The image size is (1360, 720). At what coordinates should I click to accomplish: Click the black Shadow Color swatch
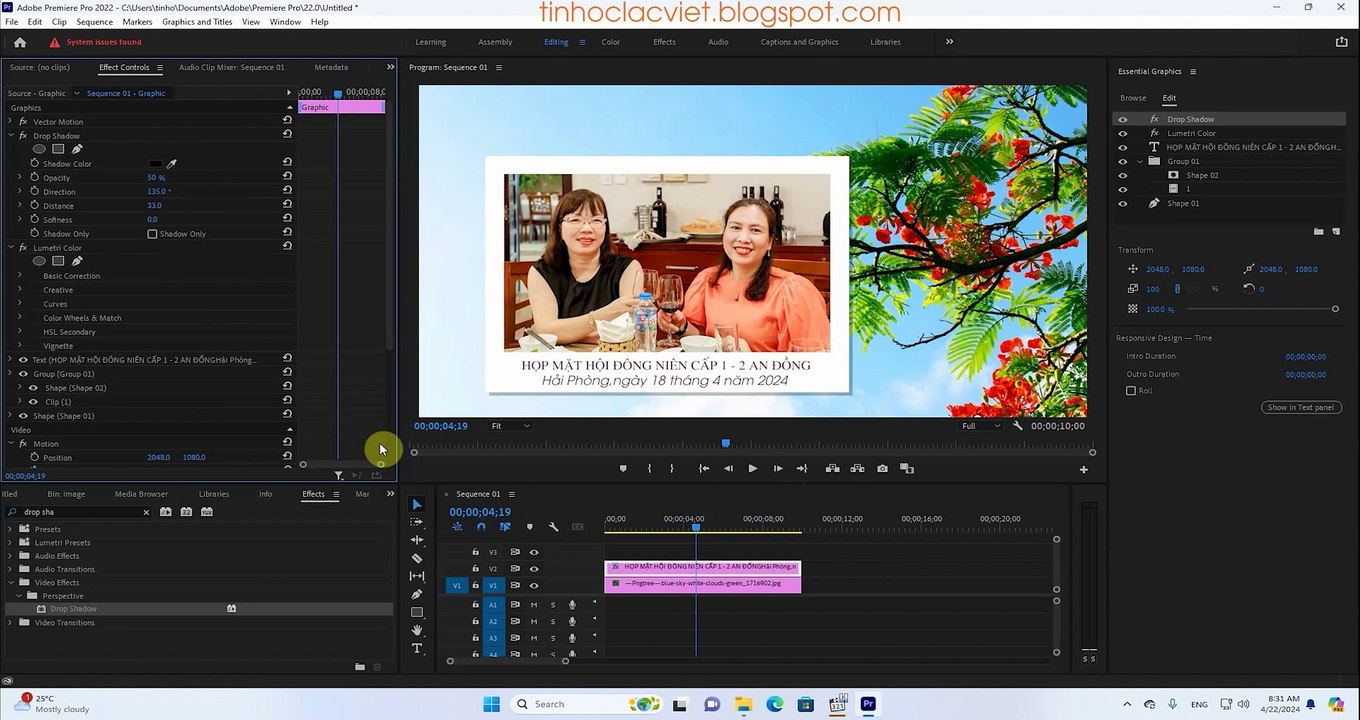[155, 163]
